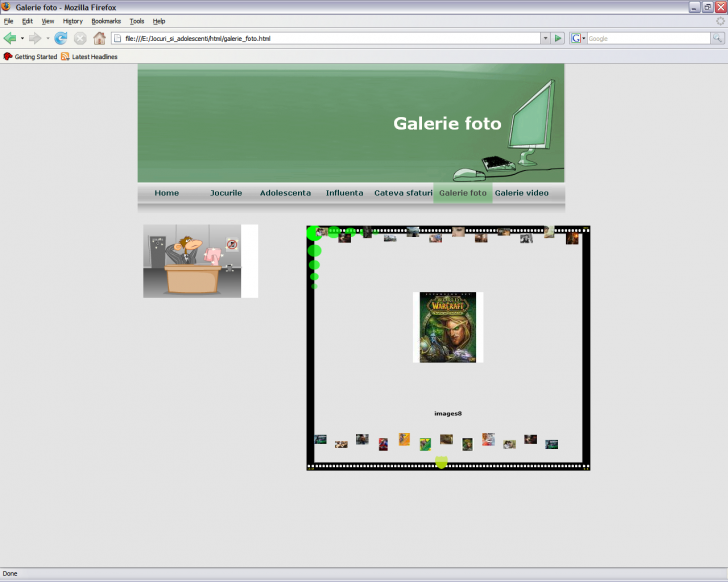Image resolution: width=728 pixels, height=582 pixels.
Task: Click the "Done" status bar text
Action: (x=10, y=574)
